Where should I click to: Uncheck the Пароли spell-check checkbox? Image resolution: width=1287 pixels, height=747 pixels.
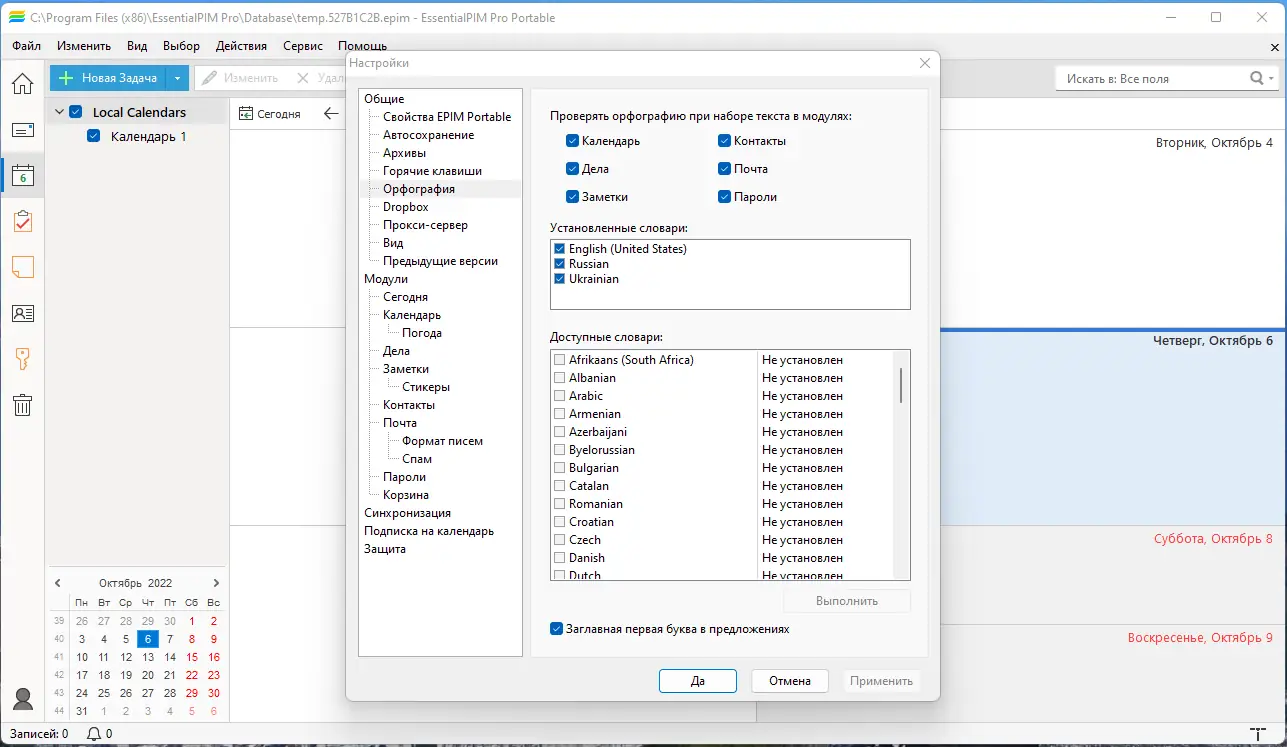pyautogui.click(x=725, y=197)
